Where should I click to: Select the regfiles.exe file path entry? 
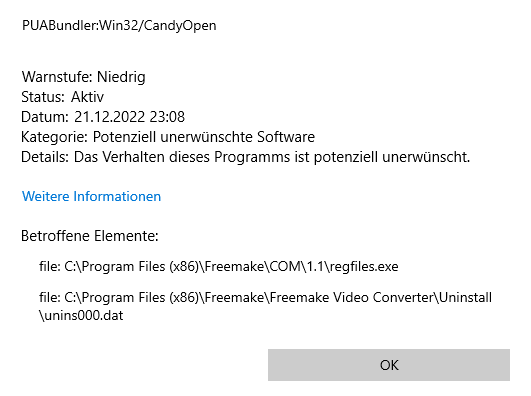(219, 267)
